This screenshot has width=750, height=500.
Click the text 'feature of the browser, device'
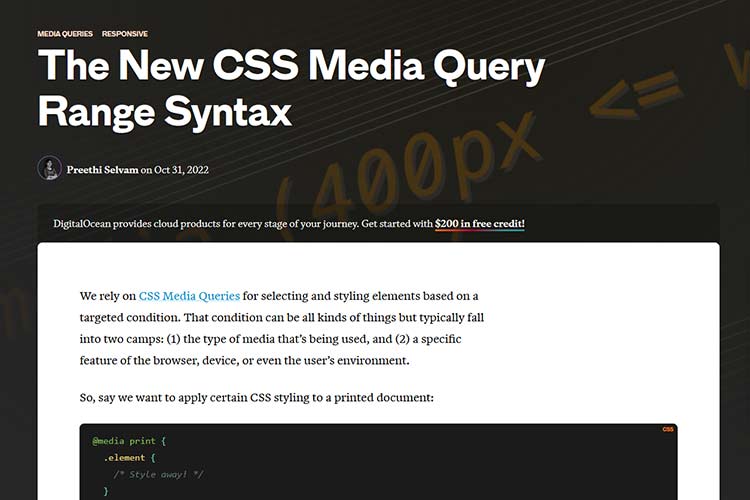click(170, 361)
